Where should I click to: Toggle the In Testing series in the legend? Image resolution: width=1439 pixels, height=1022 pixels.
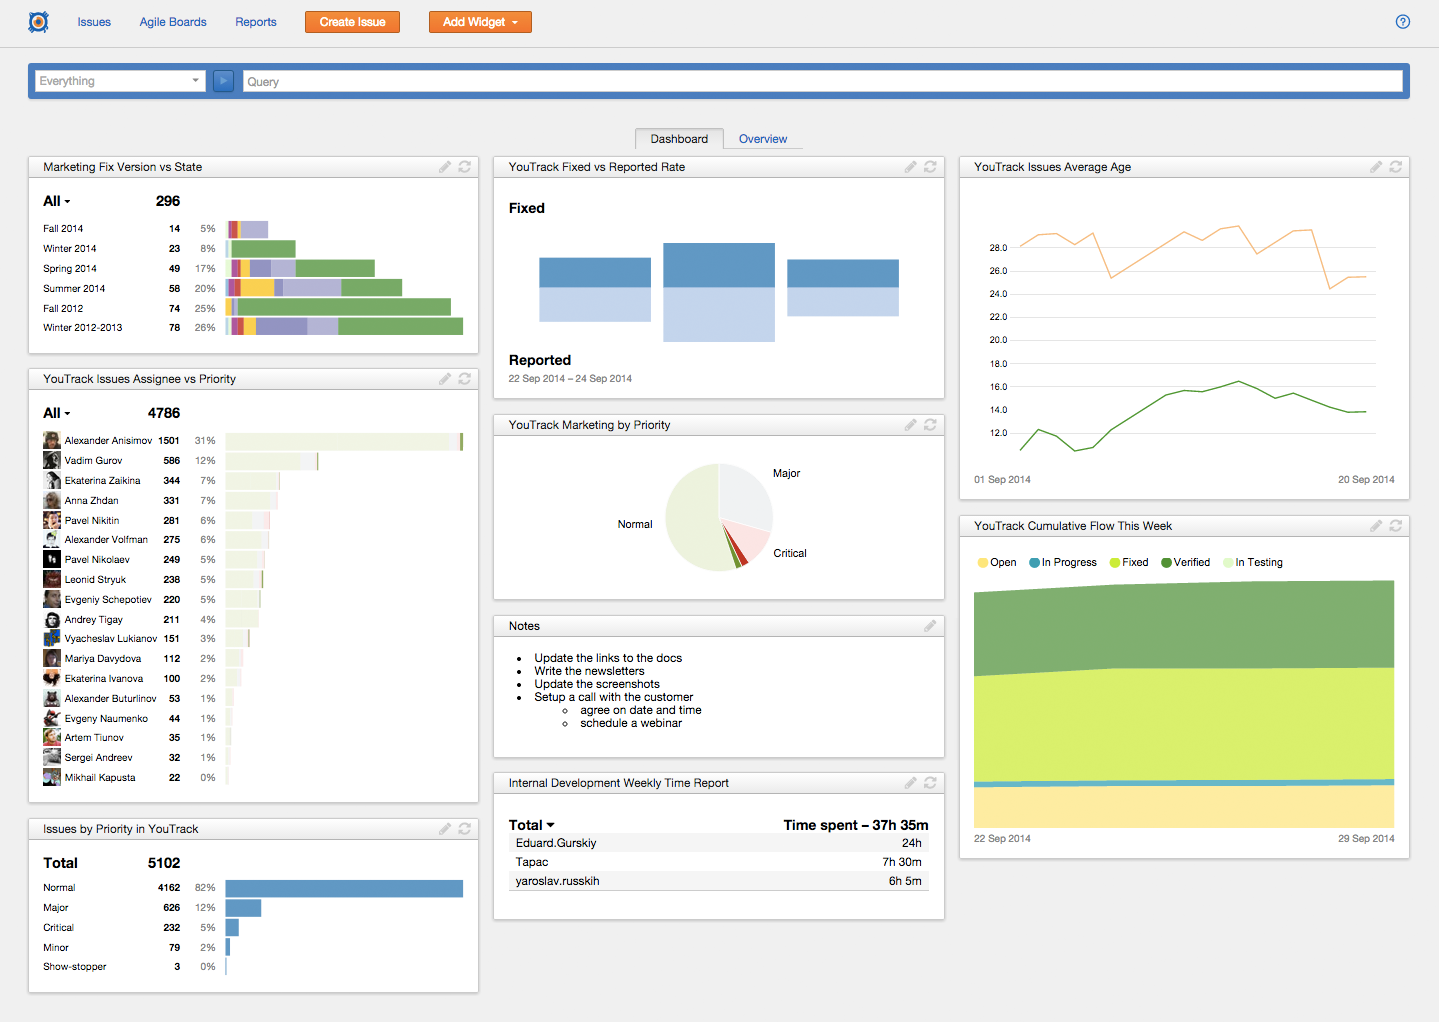pos(1253,563)
